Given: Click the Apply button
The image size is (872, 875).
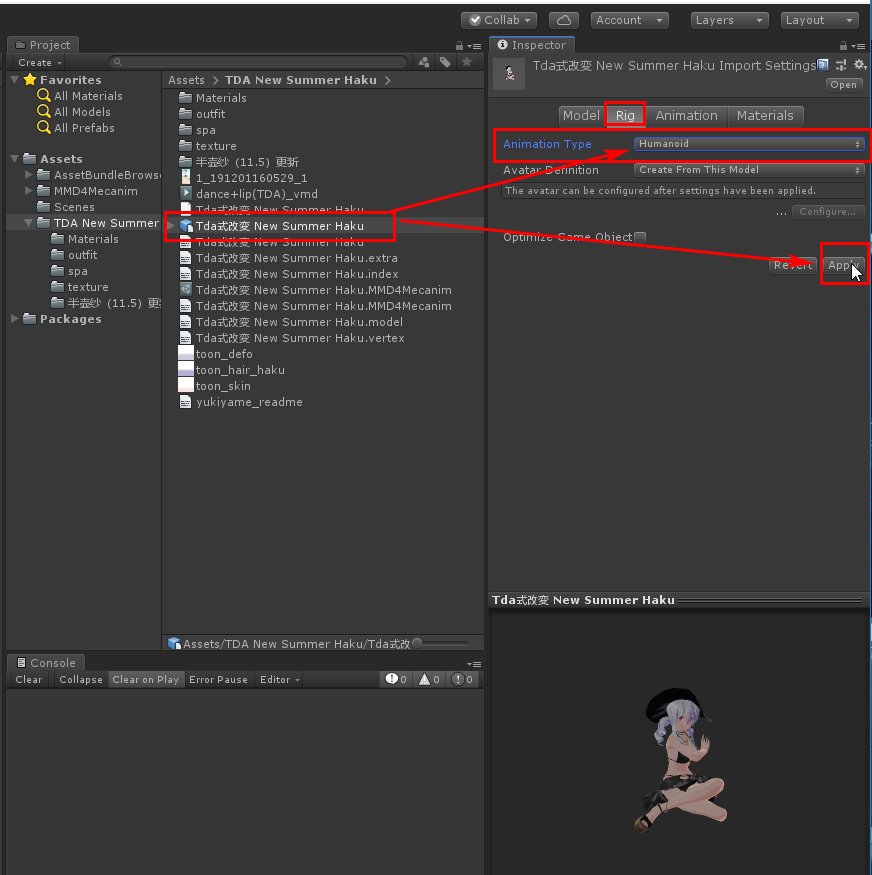Looking at the screenshot, I should pyautogui.click(x=844, y=265).
